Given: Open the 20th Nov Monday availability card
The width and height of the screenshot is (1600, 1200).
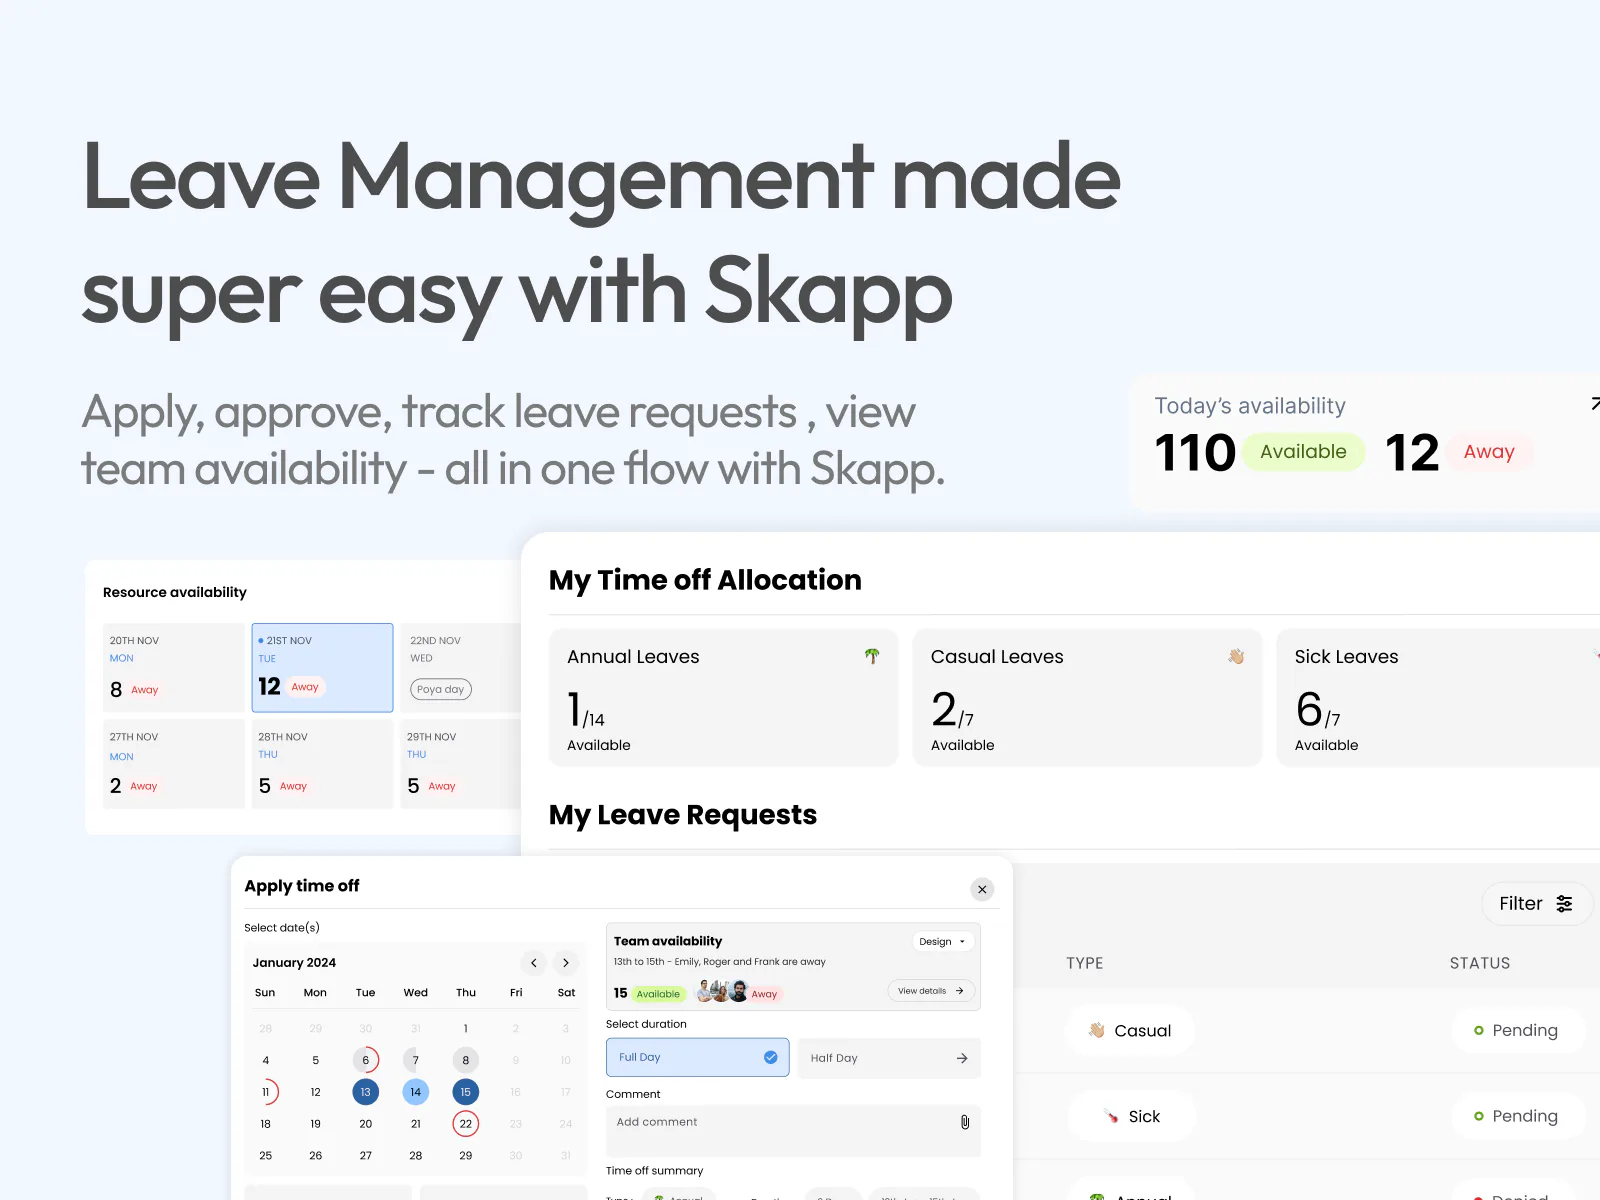Looking at the screenshot, I should (174, 668).
